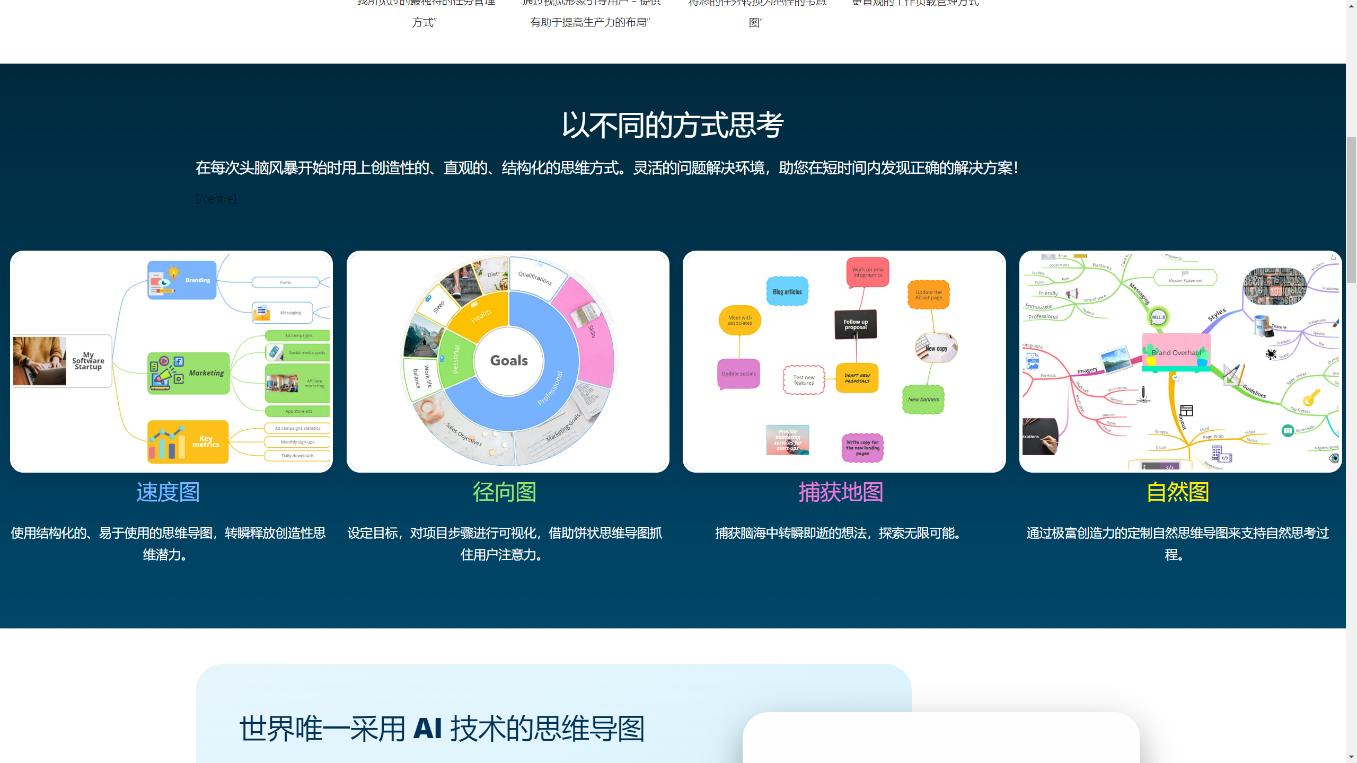Click the description starting 通过极富创造力的定制自然思维导图

tap(1178, 544)
